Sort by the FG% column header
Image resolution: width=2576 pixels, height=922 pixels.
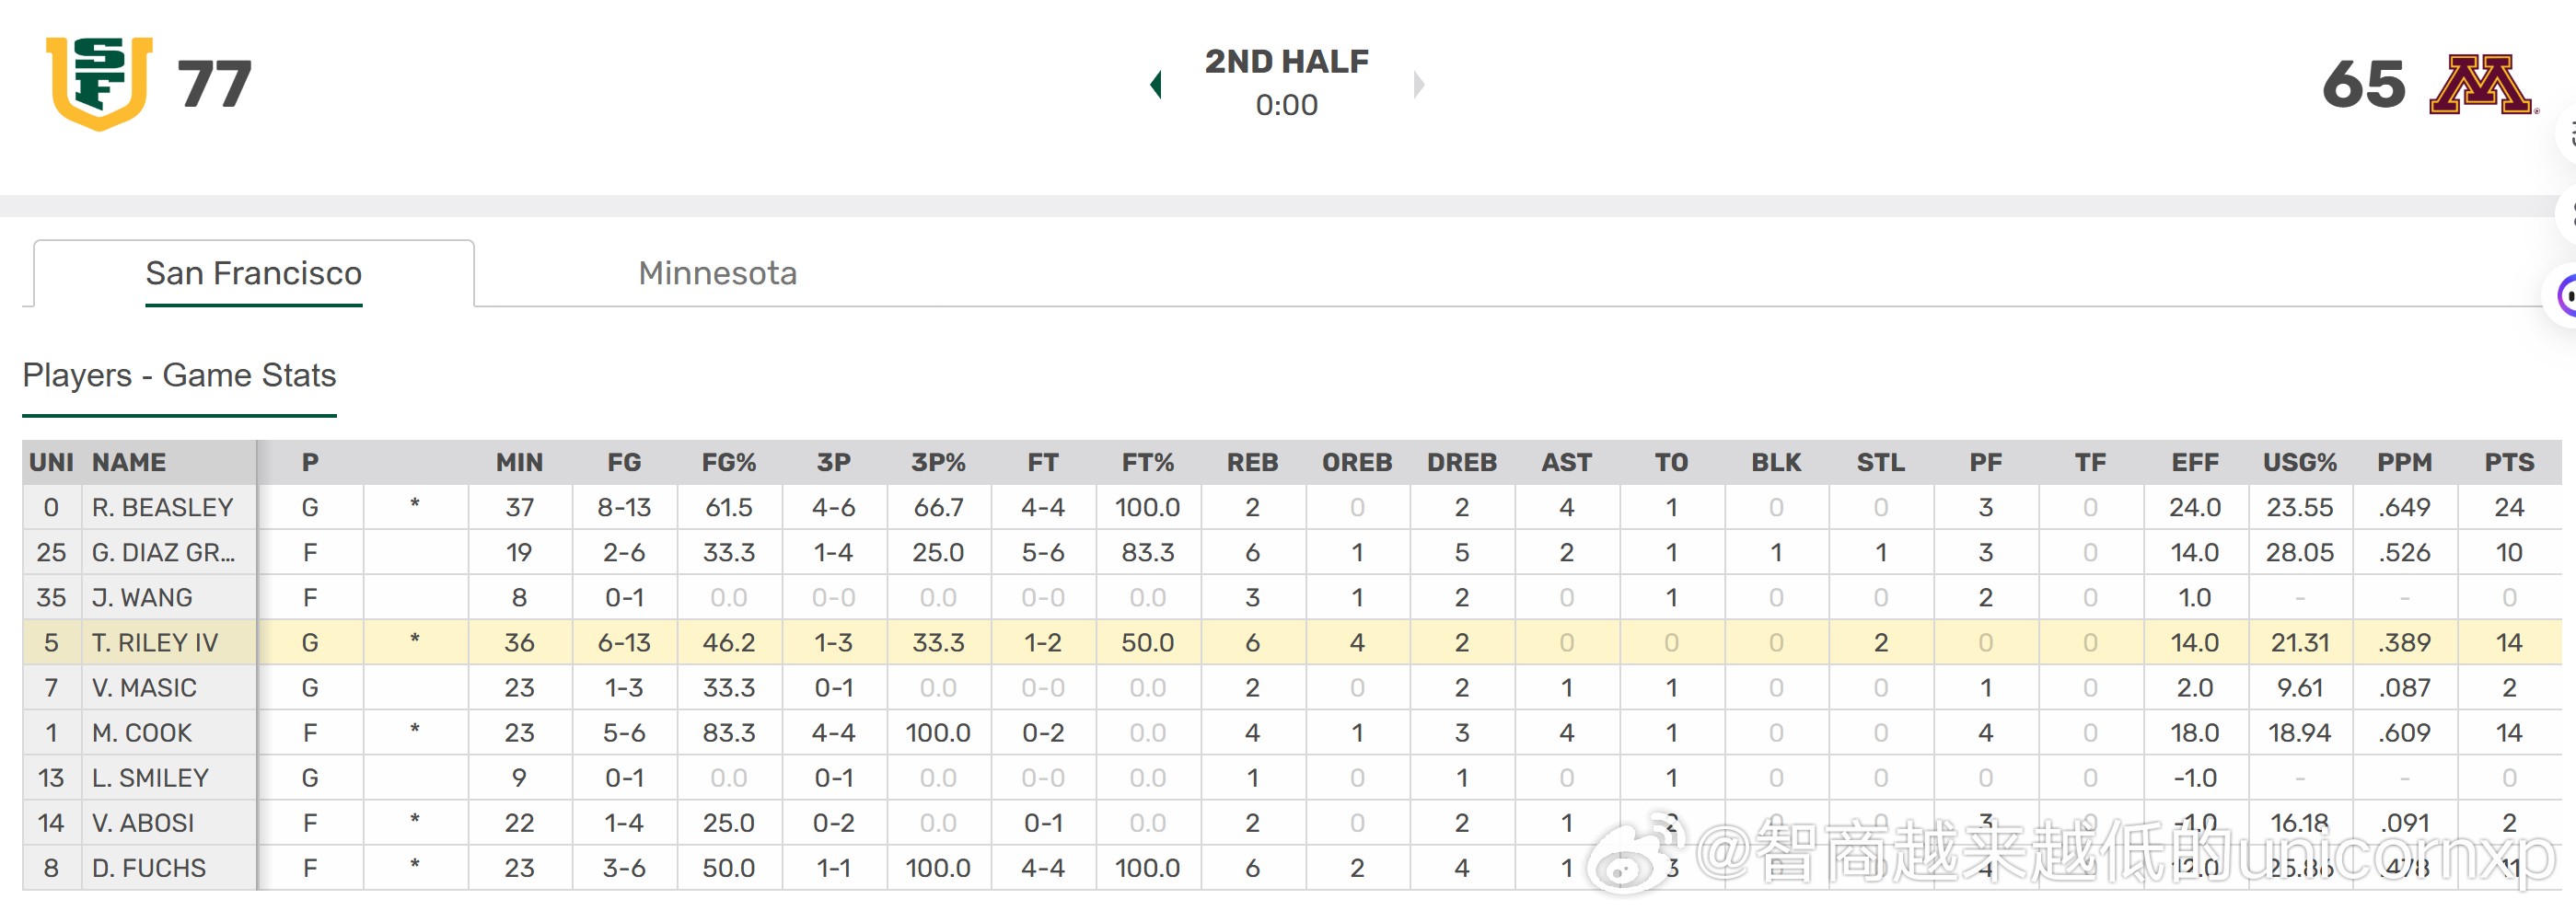point(728,462)
